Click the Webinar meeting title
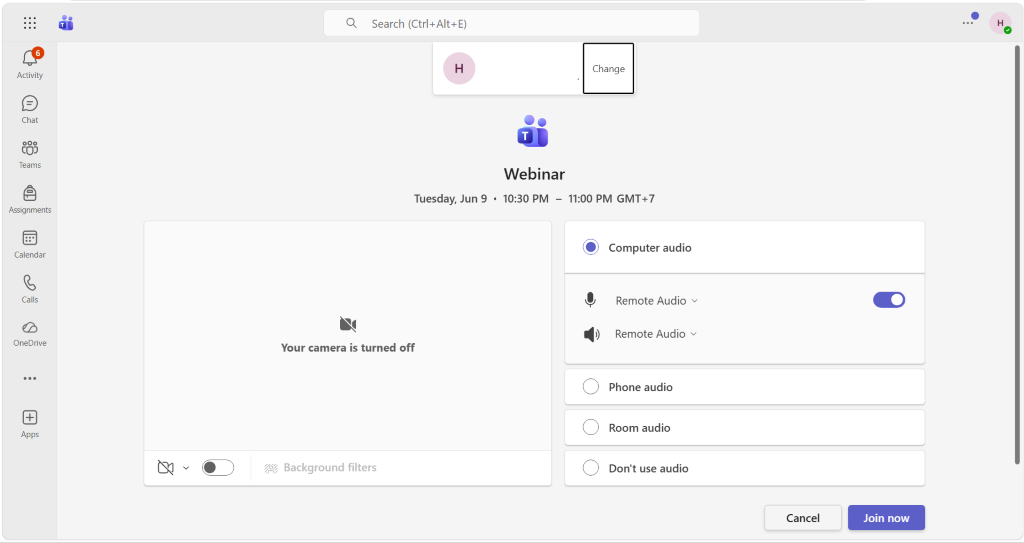This screenshot has width=1024, height=543. tap(534, 174)
